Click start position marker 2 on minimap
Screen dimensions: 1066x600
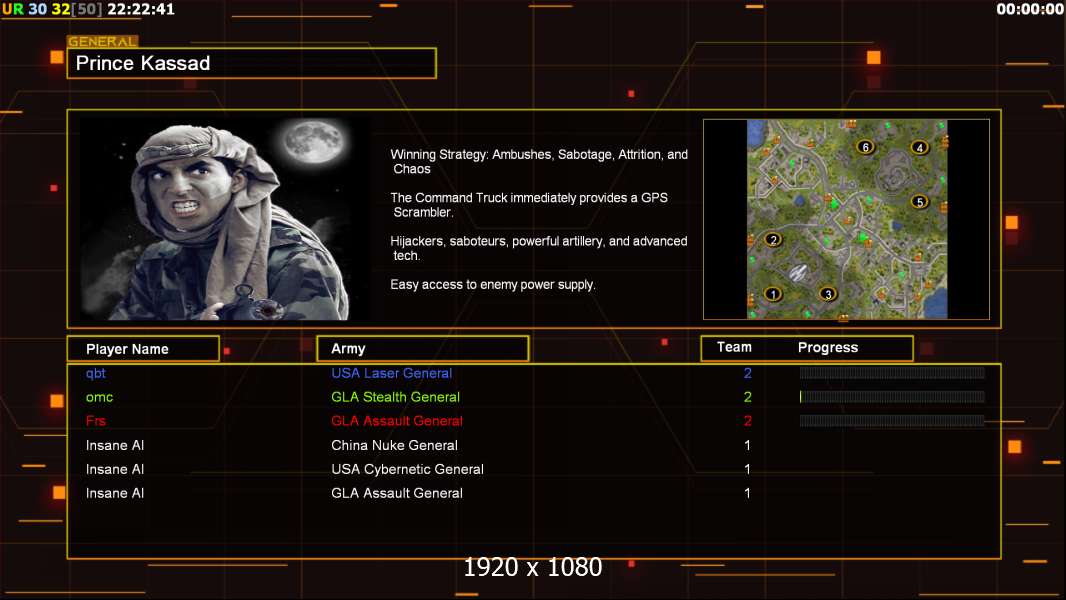pyautogui.click(x=772, y=239)
